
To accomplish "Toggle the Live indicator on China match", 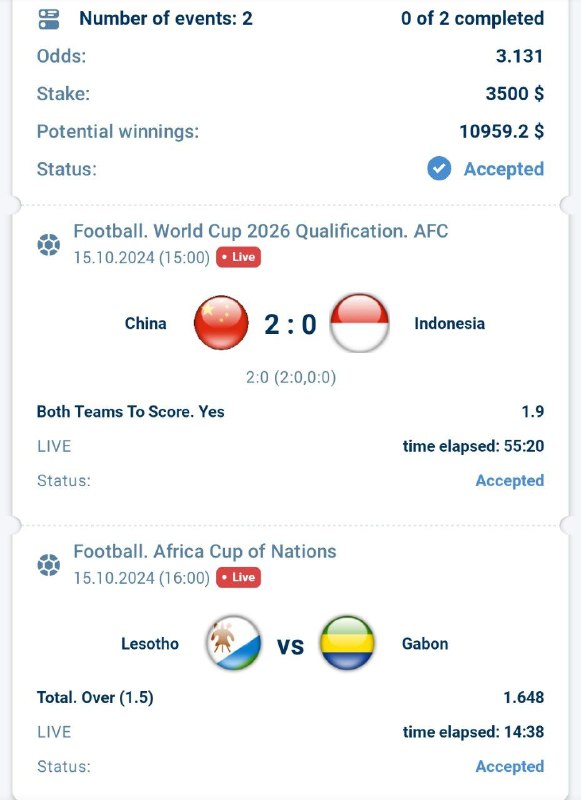I will click(x=239, y=257).
